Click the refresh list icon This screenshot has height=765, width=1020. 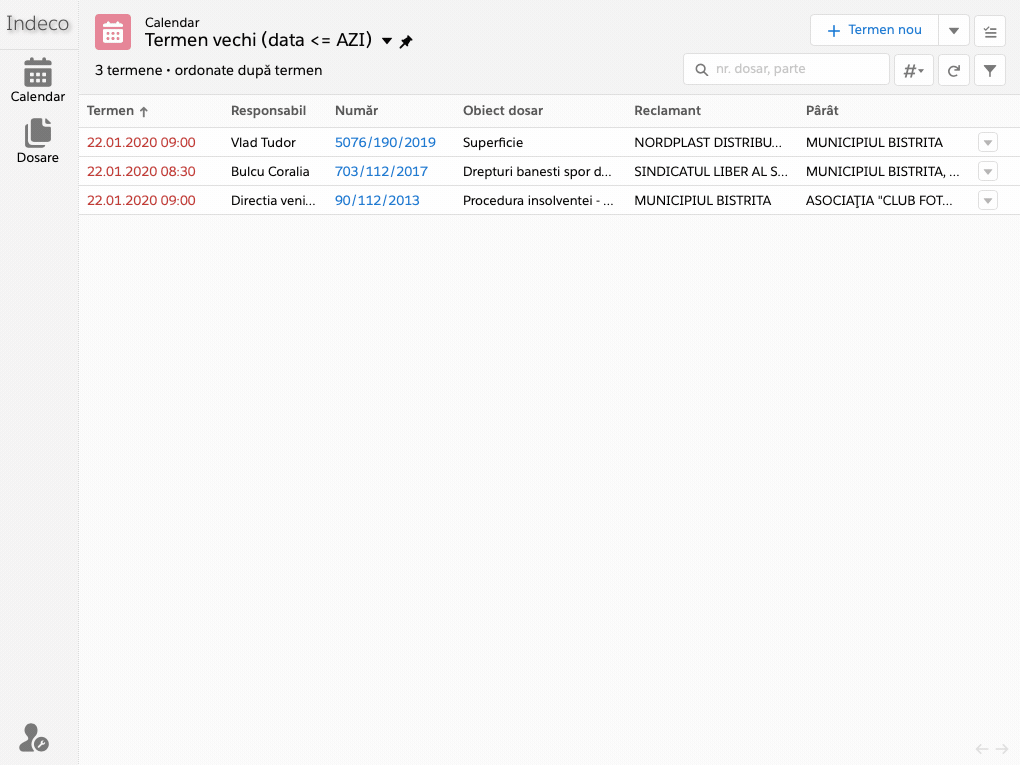(954, 70)
